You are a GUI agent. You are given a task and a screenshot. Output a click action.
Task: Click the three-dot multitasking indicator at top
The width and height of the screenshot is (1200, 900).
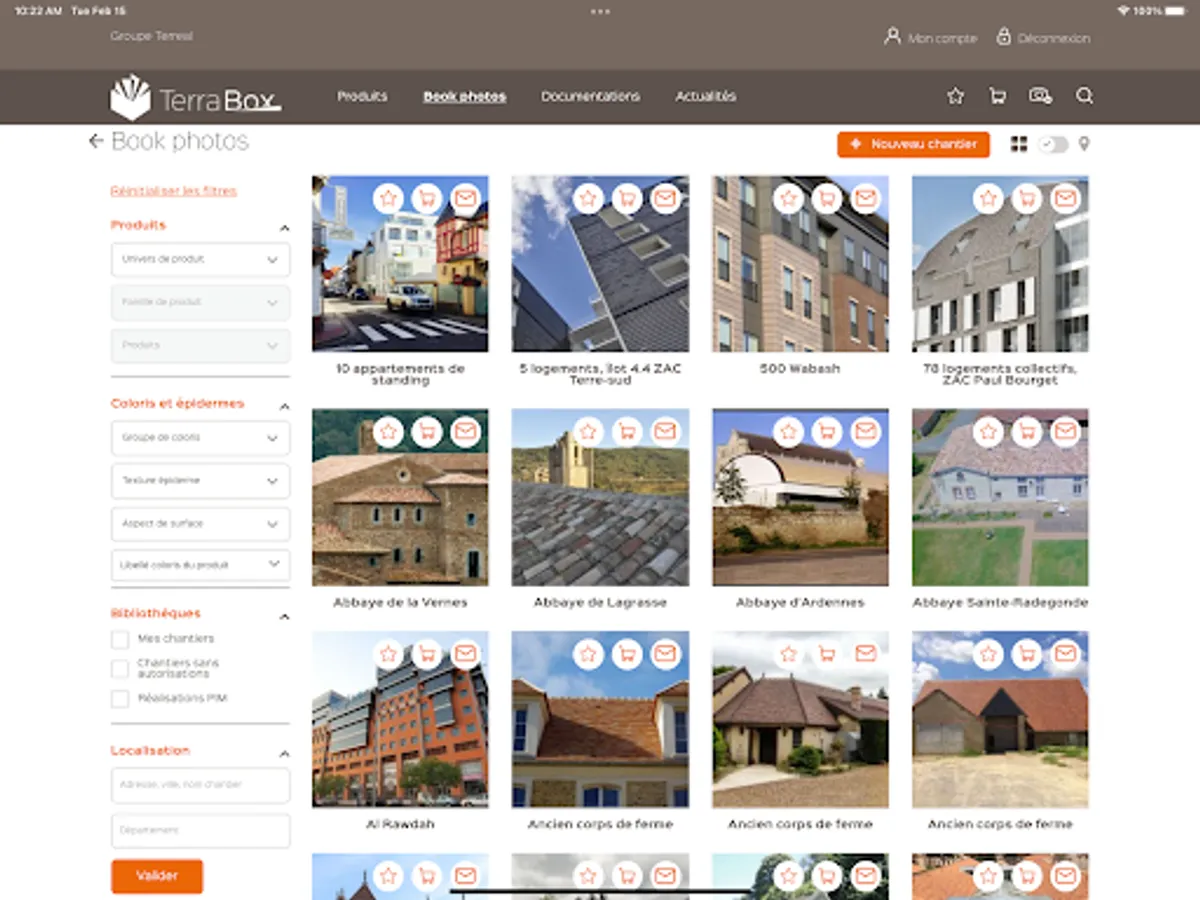tap(600, 11)
